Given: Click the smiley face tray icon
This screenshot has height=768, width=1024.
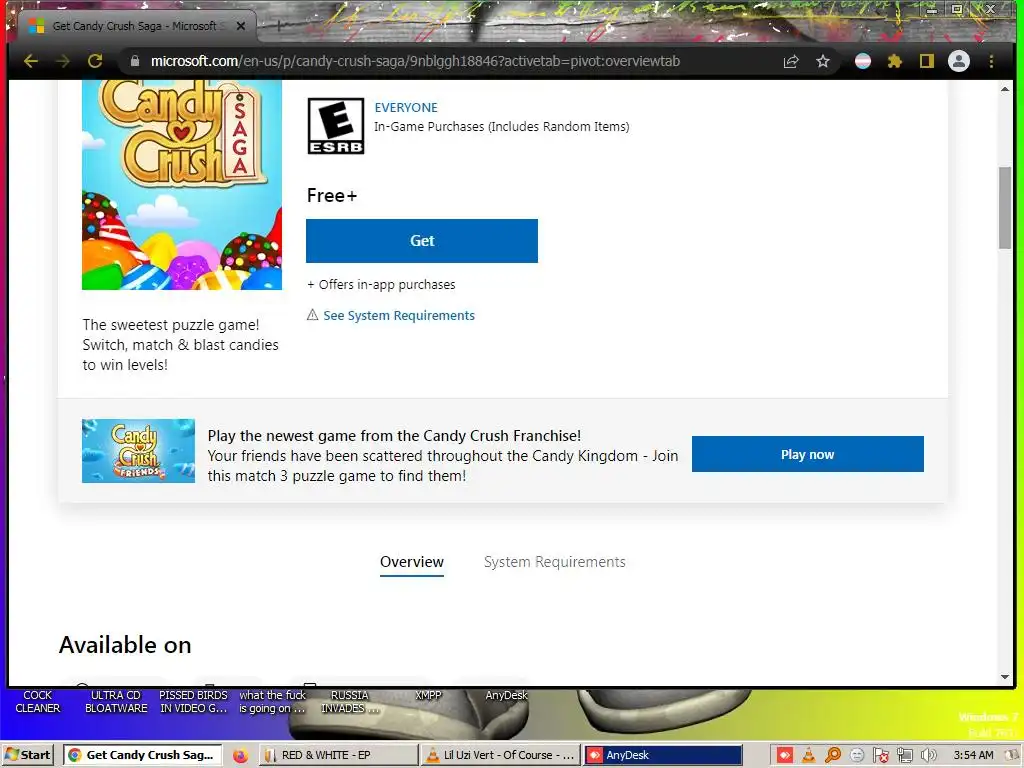Looking at the screenshot, I should tap(857, 756).
